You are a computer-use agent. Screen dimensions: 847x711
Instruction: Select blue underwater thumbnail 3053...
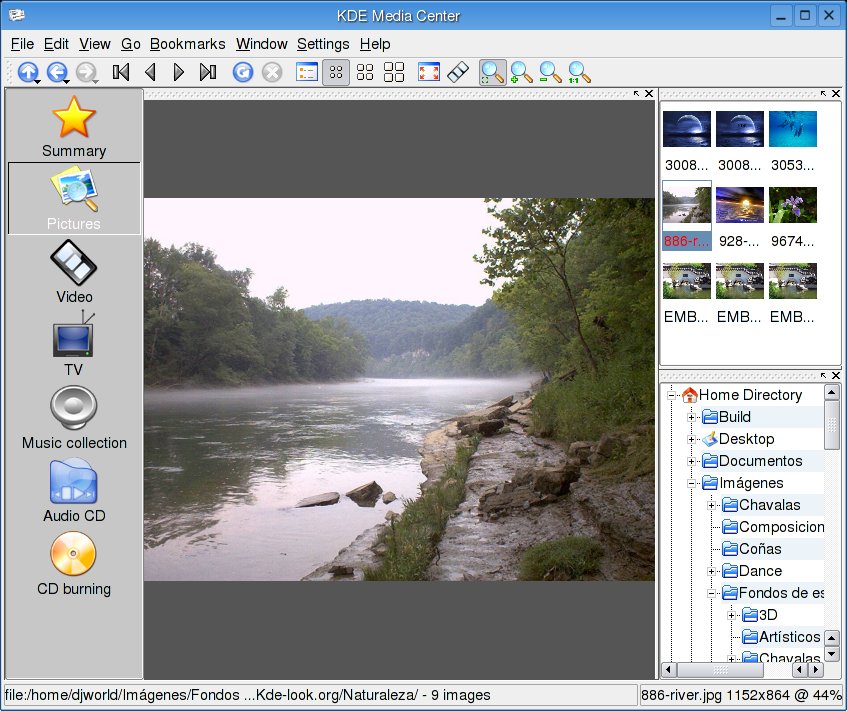[792, 141]
